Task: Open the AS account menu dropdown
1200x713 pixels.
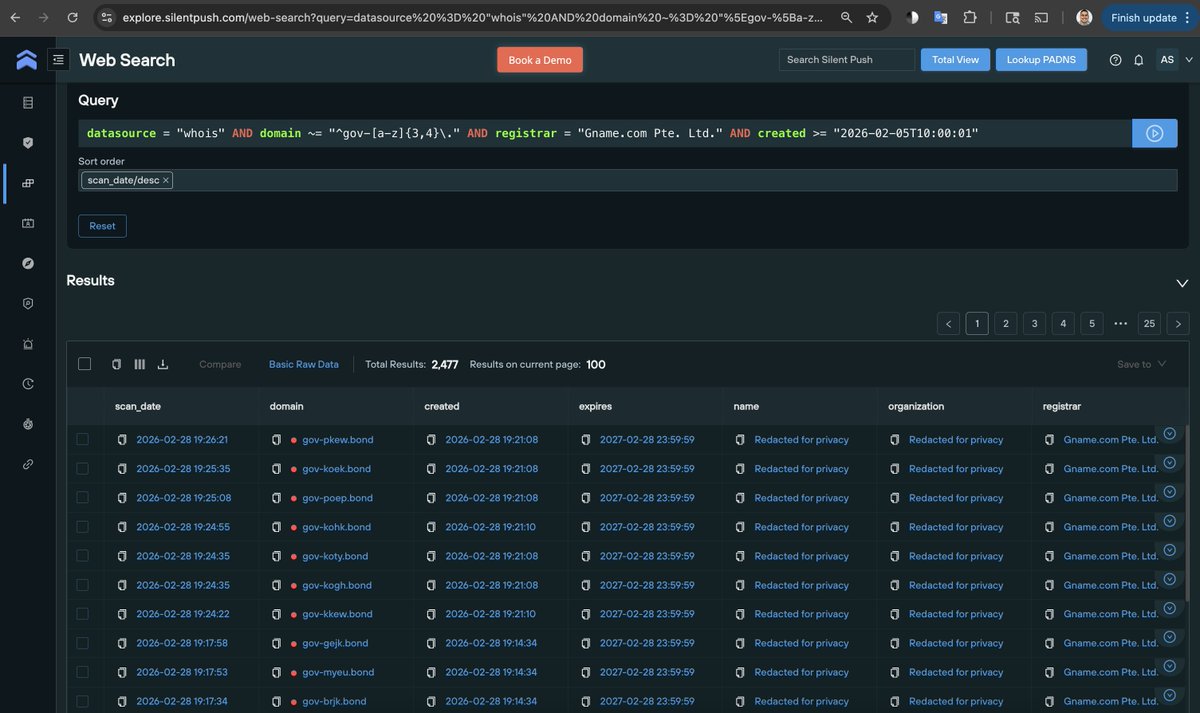Action: 1176,60
